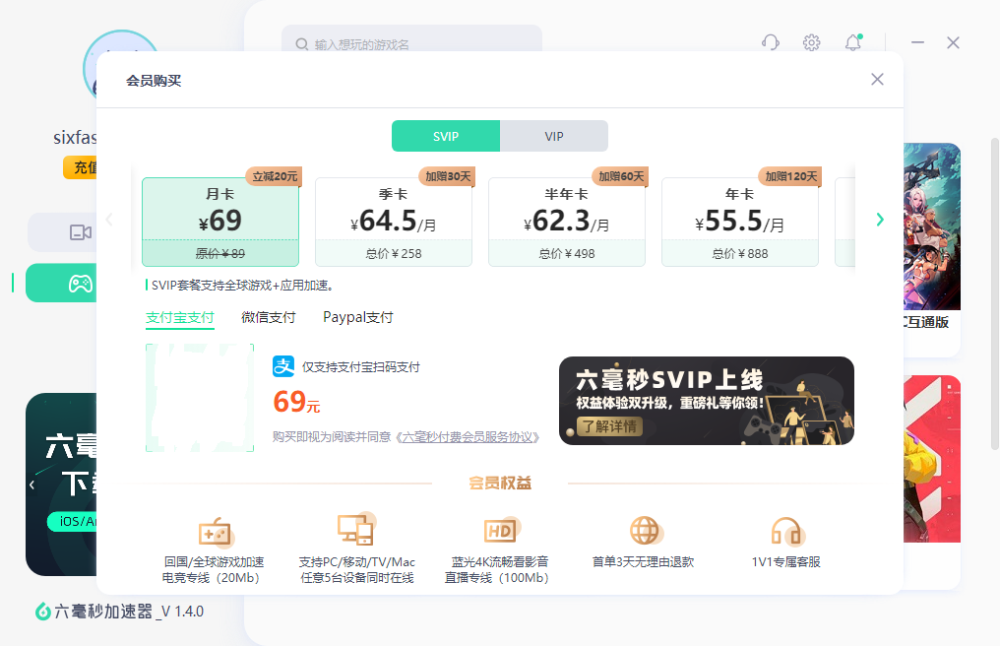Choose Paypal支付 payment tab

click(x=358, y=318)
